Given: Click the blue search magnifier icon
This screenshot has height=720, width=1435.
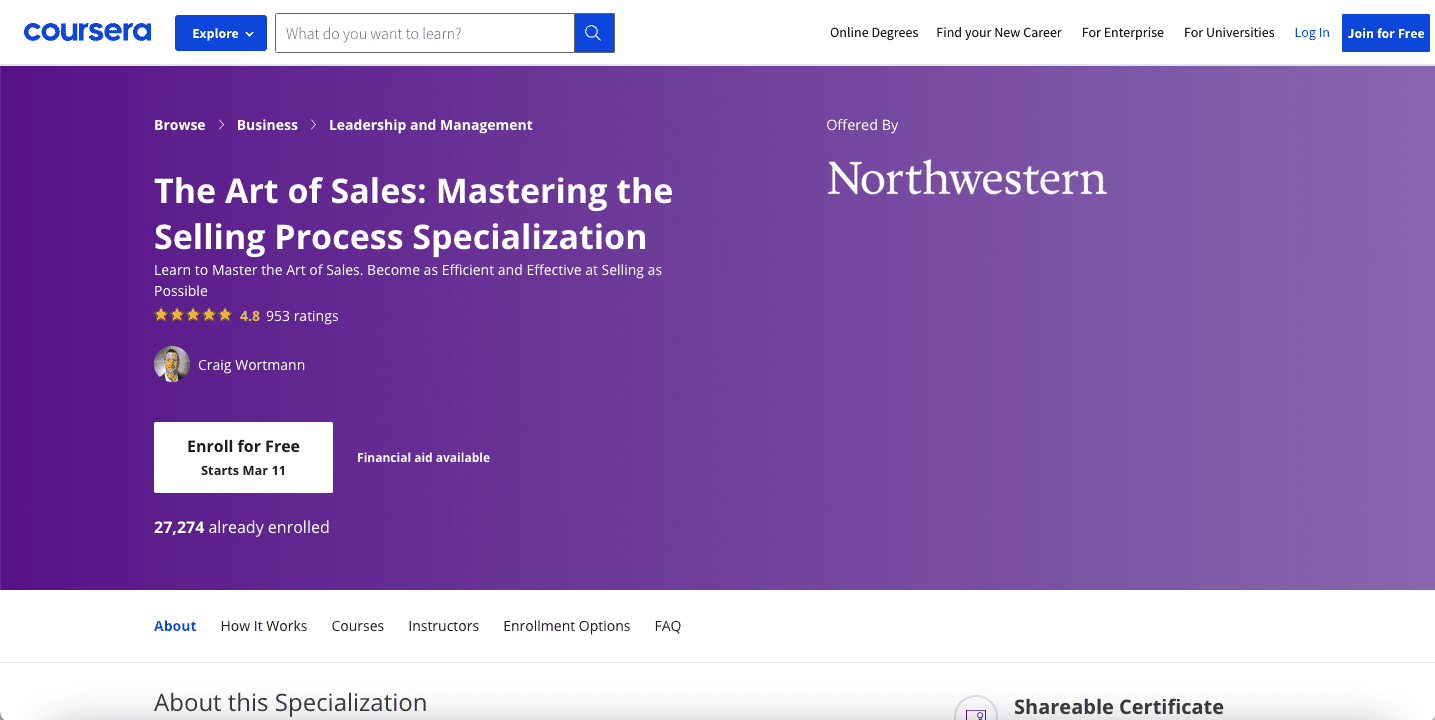Looking at the screenshot, I should pyautogui.click(x=594, y=33).
